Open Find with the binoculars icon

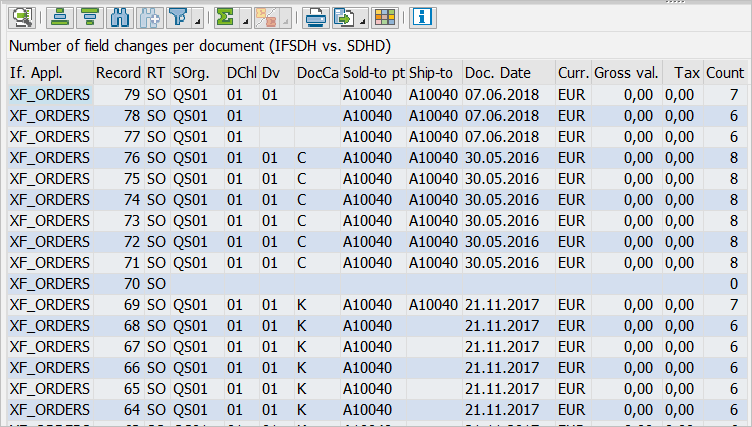point(120,16)
